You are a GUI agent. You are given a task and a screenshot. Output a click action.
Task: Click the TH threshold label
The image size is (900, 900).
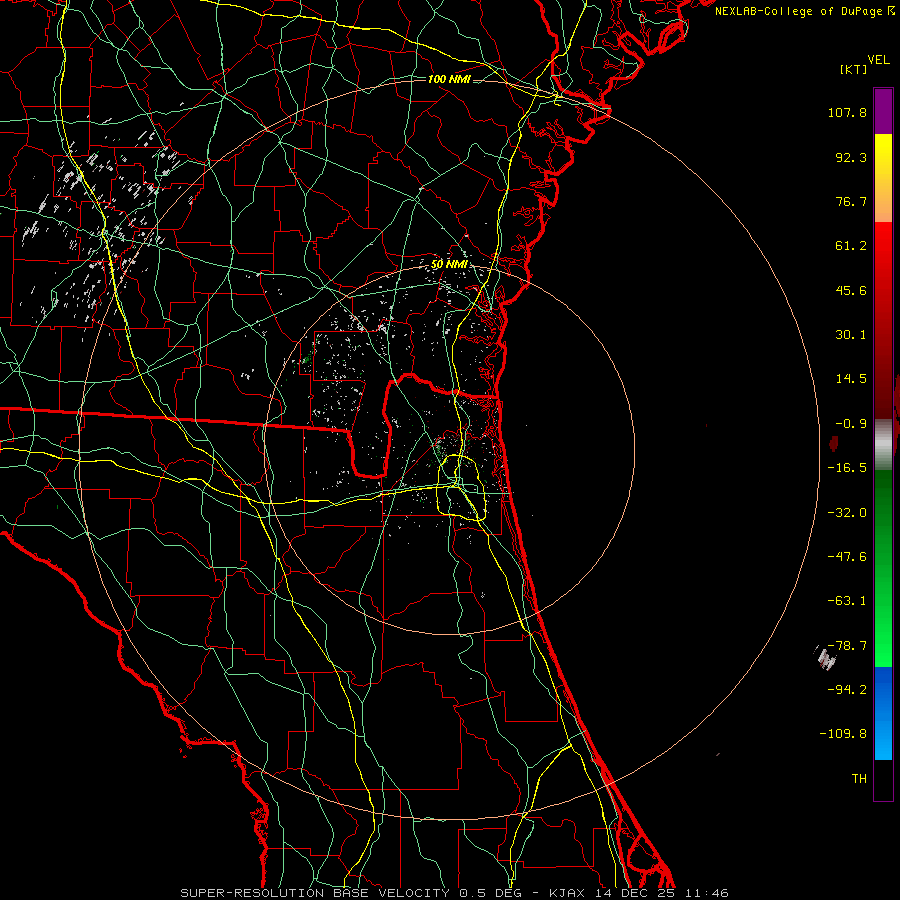[x=859, y=779]
